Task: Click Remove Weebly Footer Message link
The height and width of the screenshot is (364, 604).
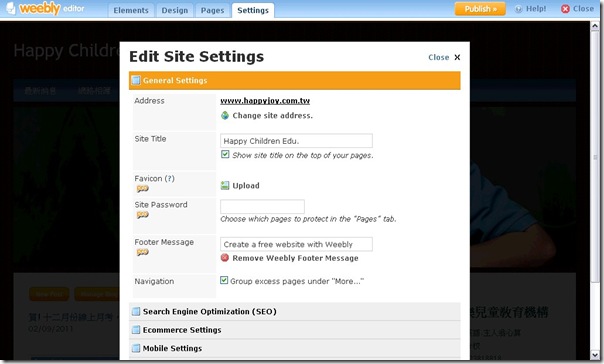Action: 295,258
